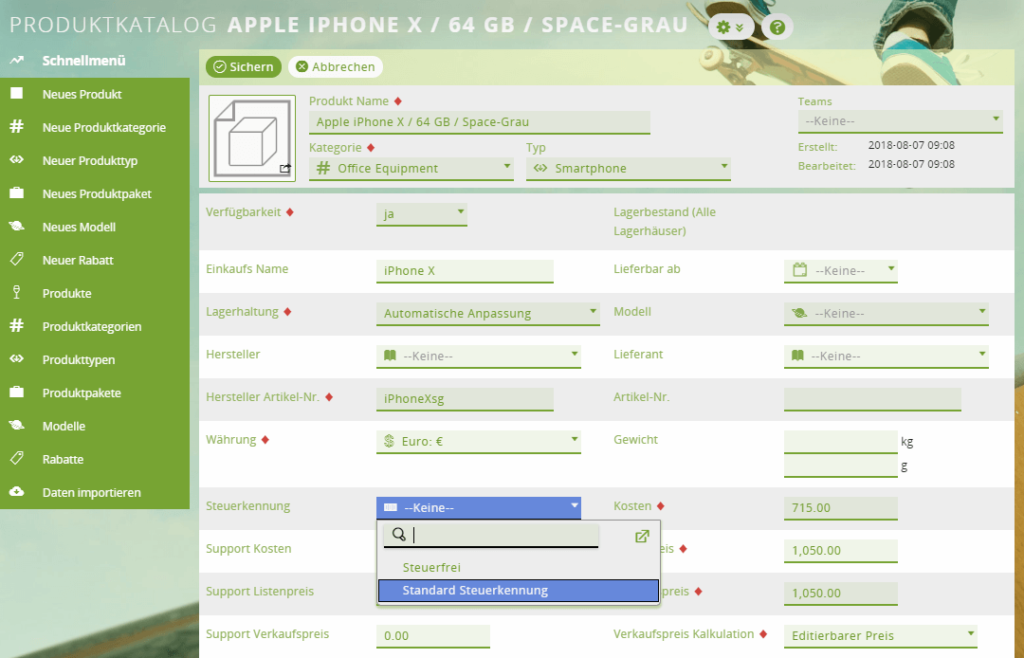
Task: Click the small export icon on product image
Action: [285, 169]
